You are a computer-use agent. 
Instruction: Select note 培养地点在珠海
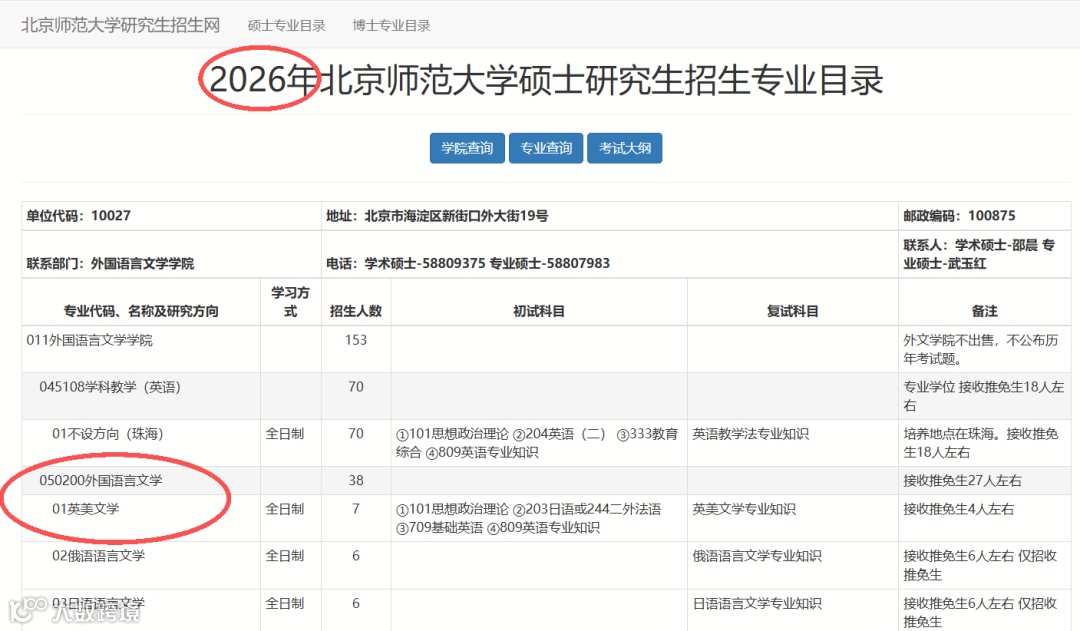981,443
